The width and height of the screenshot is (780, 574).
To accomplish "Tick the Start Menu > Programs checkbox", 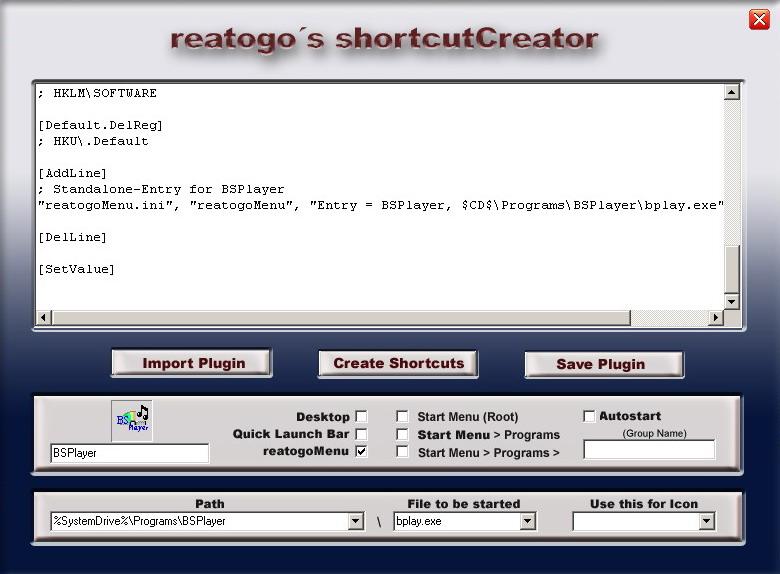I will click(x=402, y=434).
